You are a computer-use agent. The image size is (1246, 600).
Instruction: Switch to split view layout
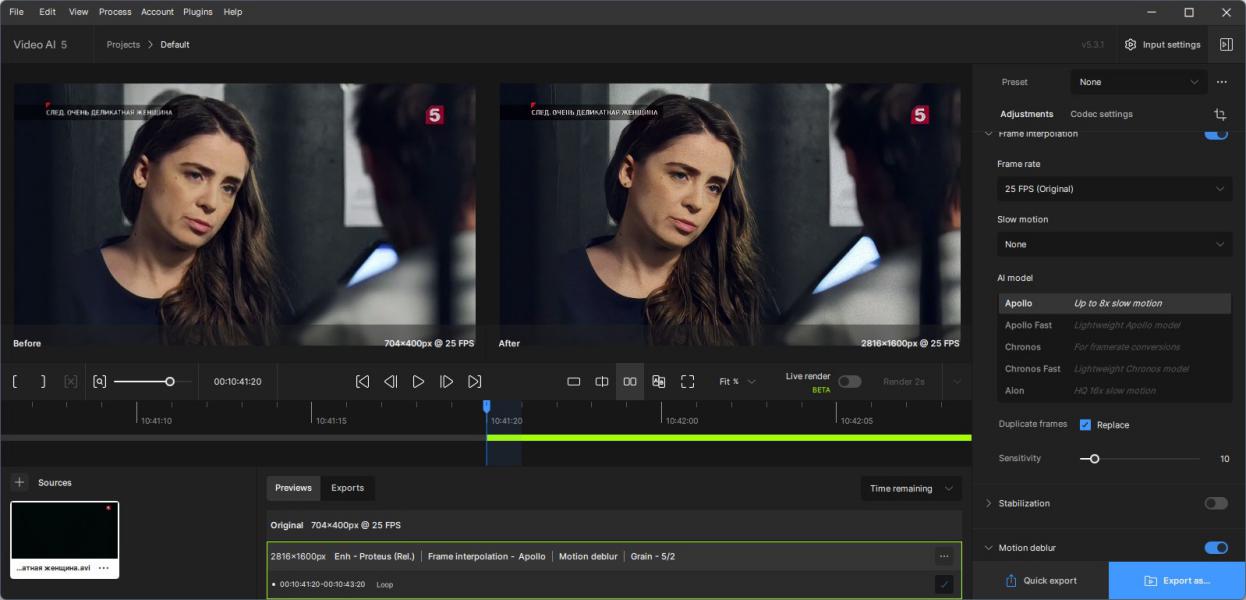602,382
